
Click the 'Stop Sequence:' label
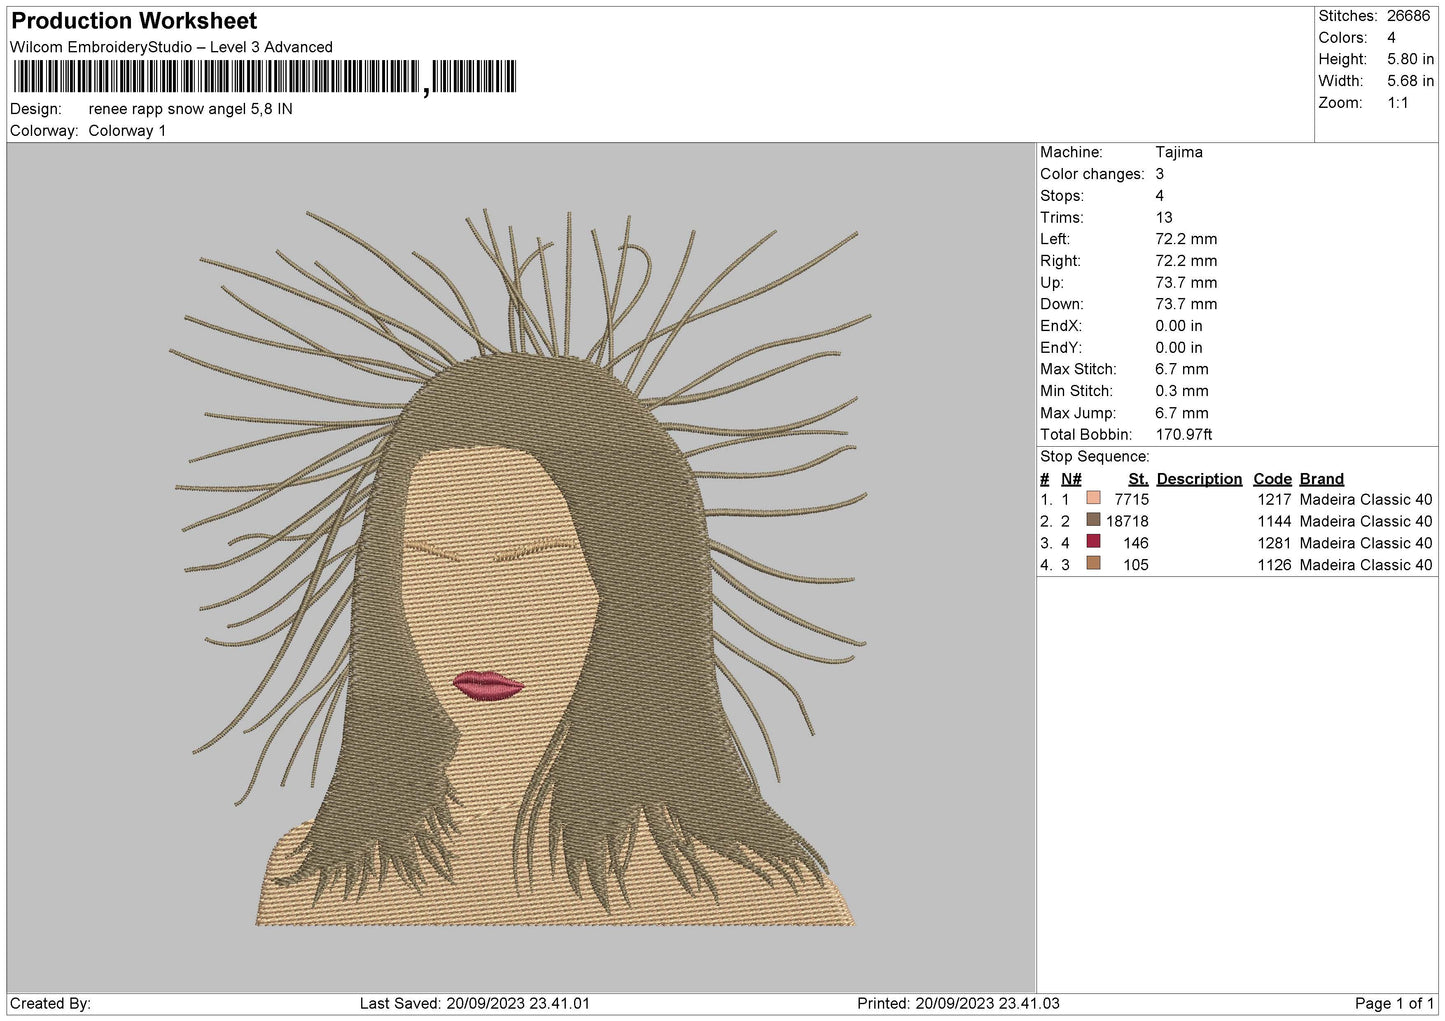pyautogui.click(x=1095, y=457)
